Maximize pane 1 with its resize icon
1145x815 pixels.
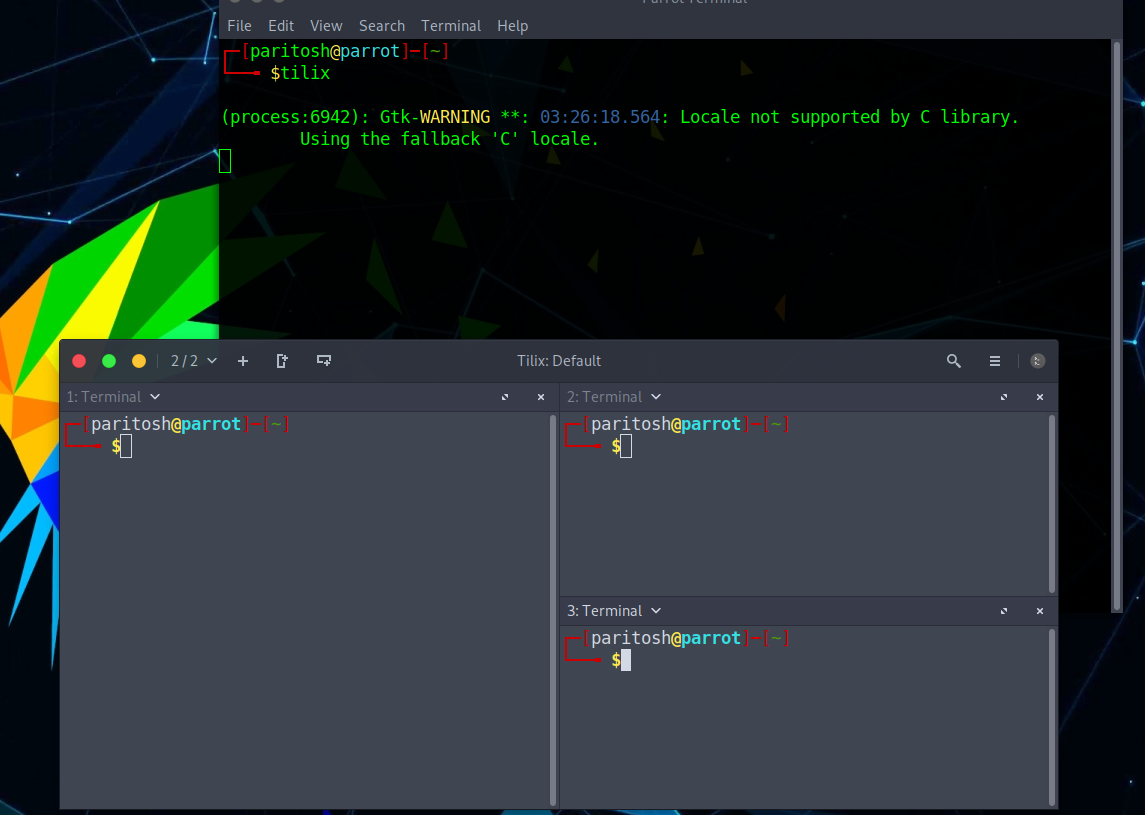[x=504, y=397]
